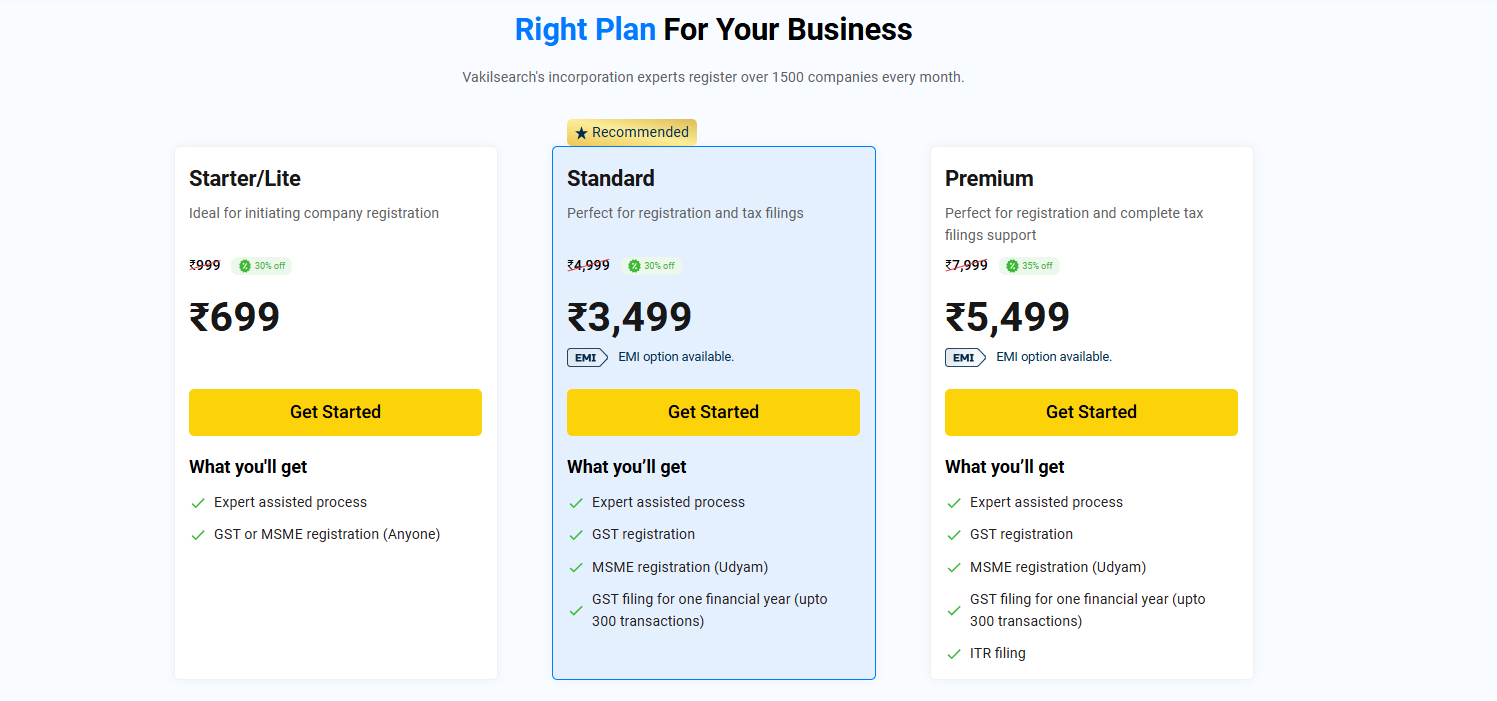Click the EMI icon in Standard plan
1497x701 pixels.
pos(587,357)
